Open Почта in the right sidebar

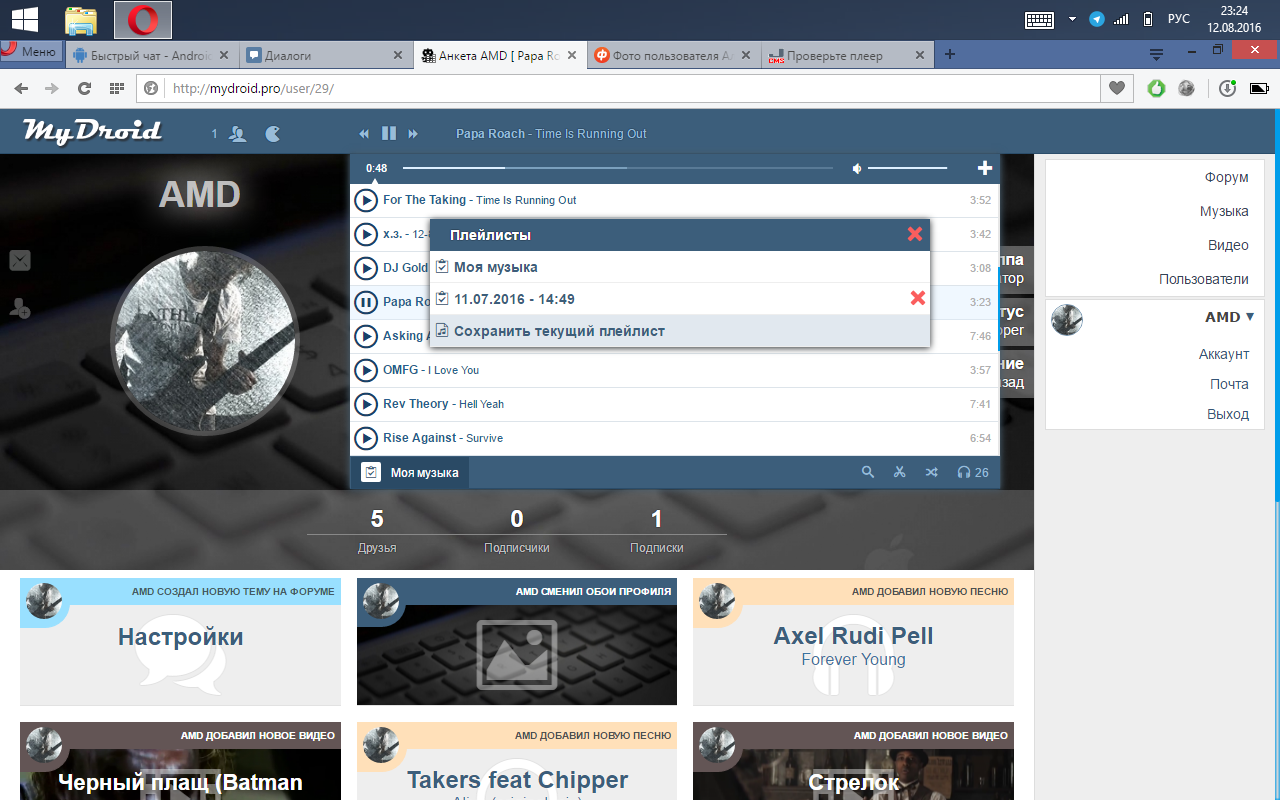pyautogui.click(x=1229, y=384)
